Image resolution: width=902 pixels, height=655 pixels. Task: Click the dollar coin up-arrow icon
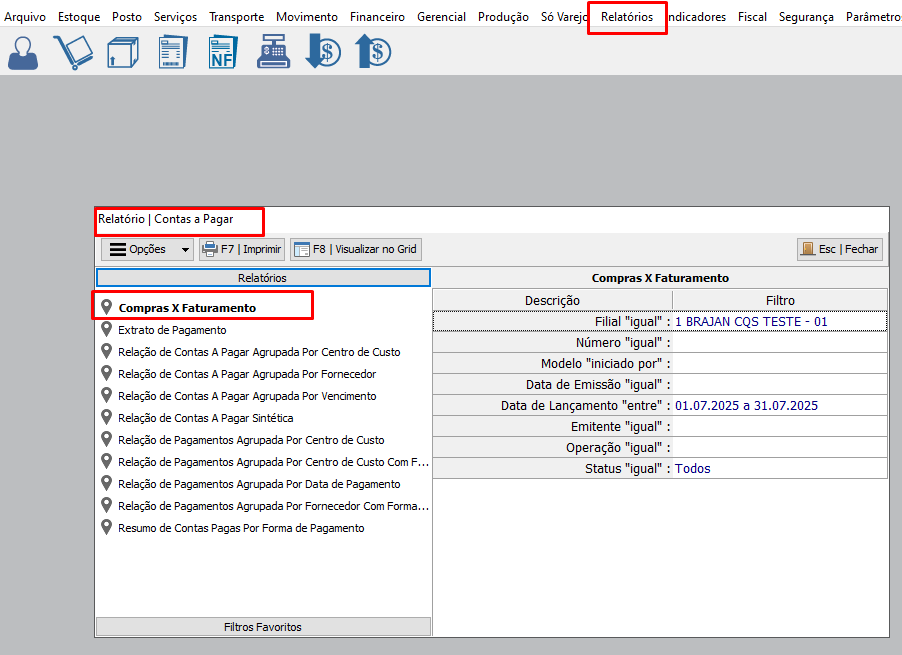(372, 52)
